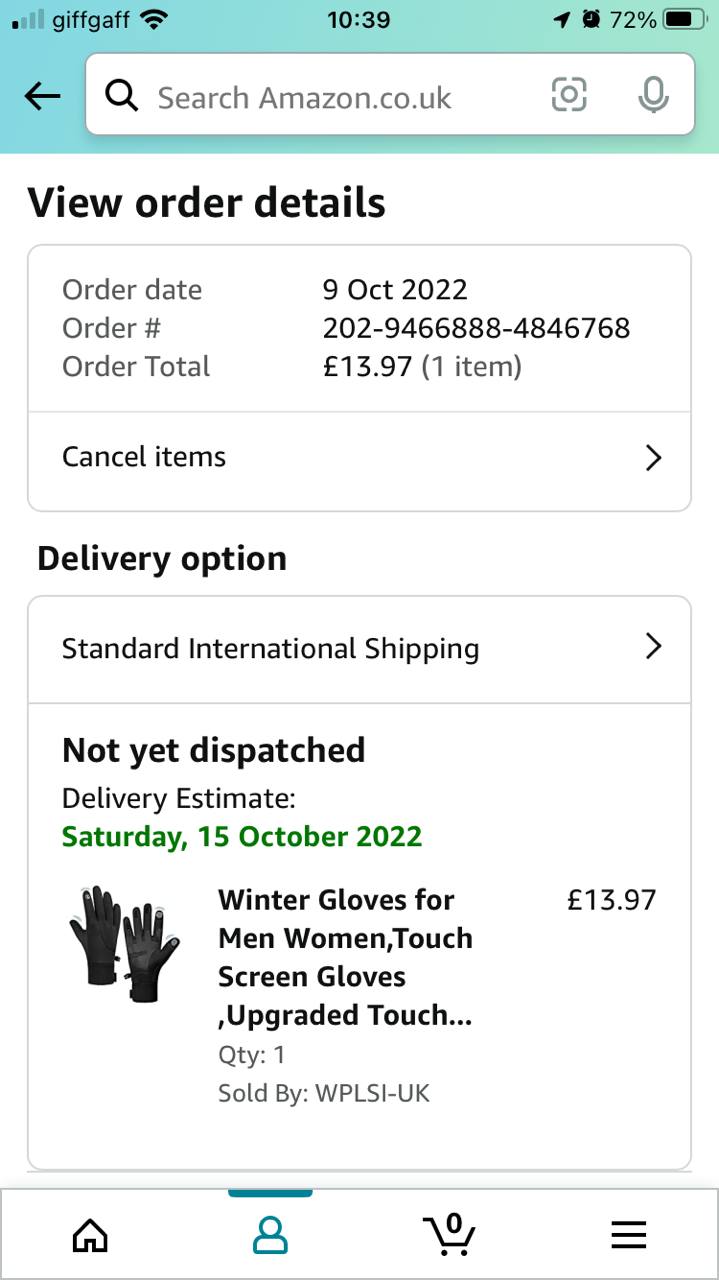The height and width of the screenshot is (1280, 719).
Task: Expand Standard International Shipping chevron
Action: 653,647
